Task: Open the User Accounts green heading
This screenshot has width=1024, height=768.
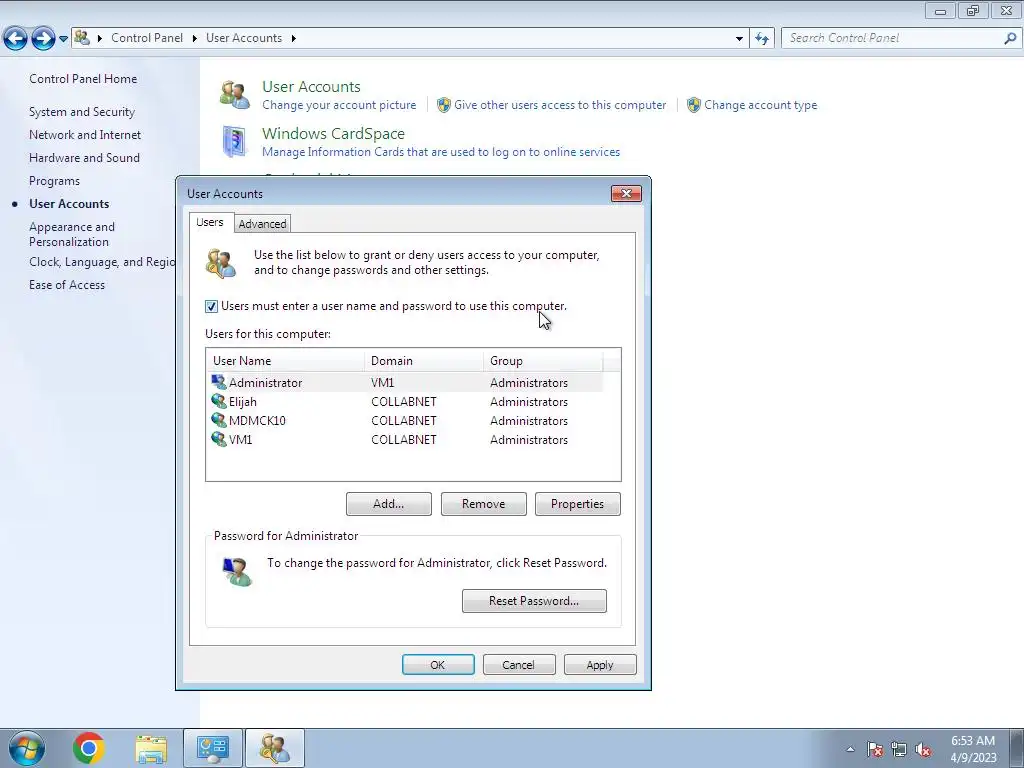Action: click(x=311, y=87)
